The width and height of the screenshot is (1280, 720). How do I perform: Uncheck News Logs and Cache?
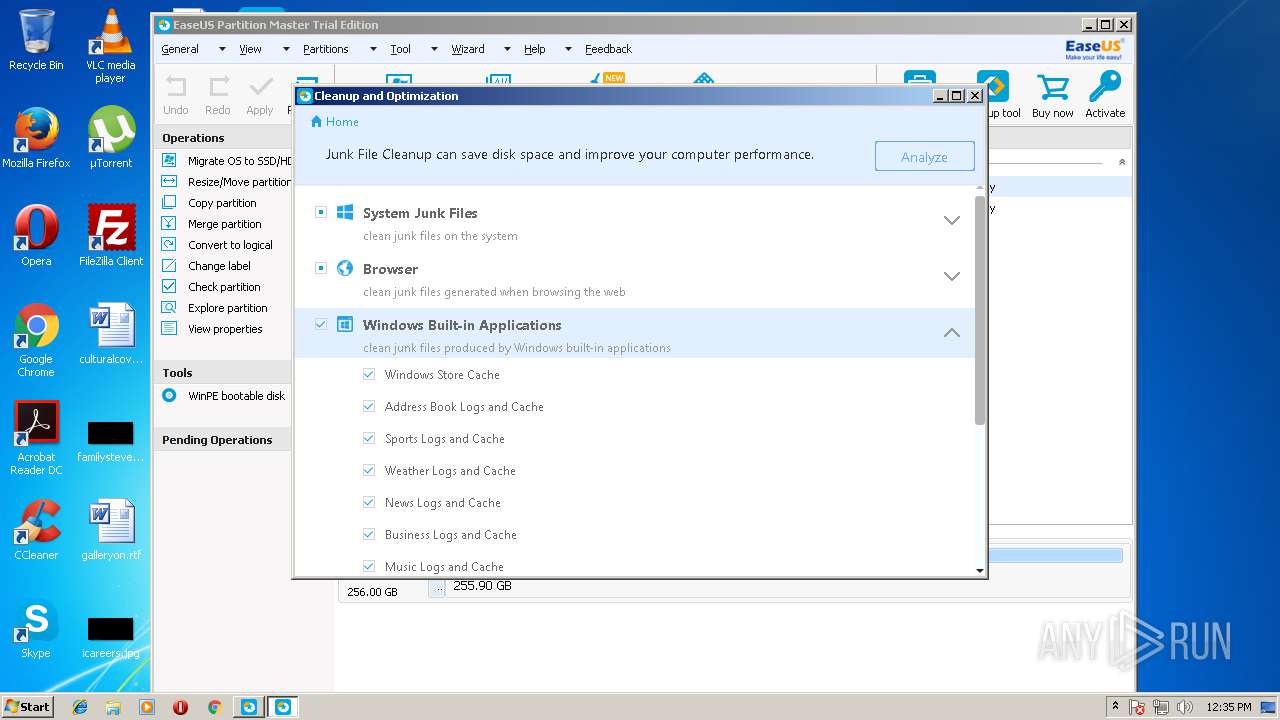tap(369, 502)
